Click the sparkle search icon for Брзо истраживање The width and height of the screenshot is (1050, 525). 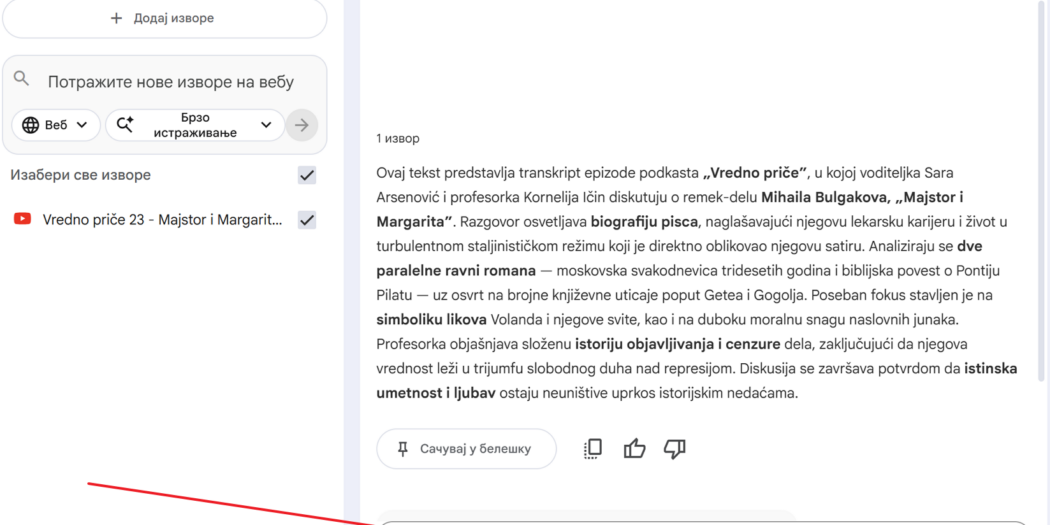coord(125,125)
